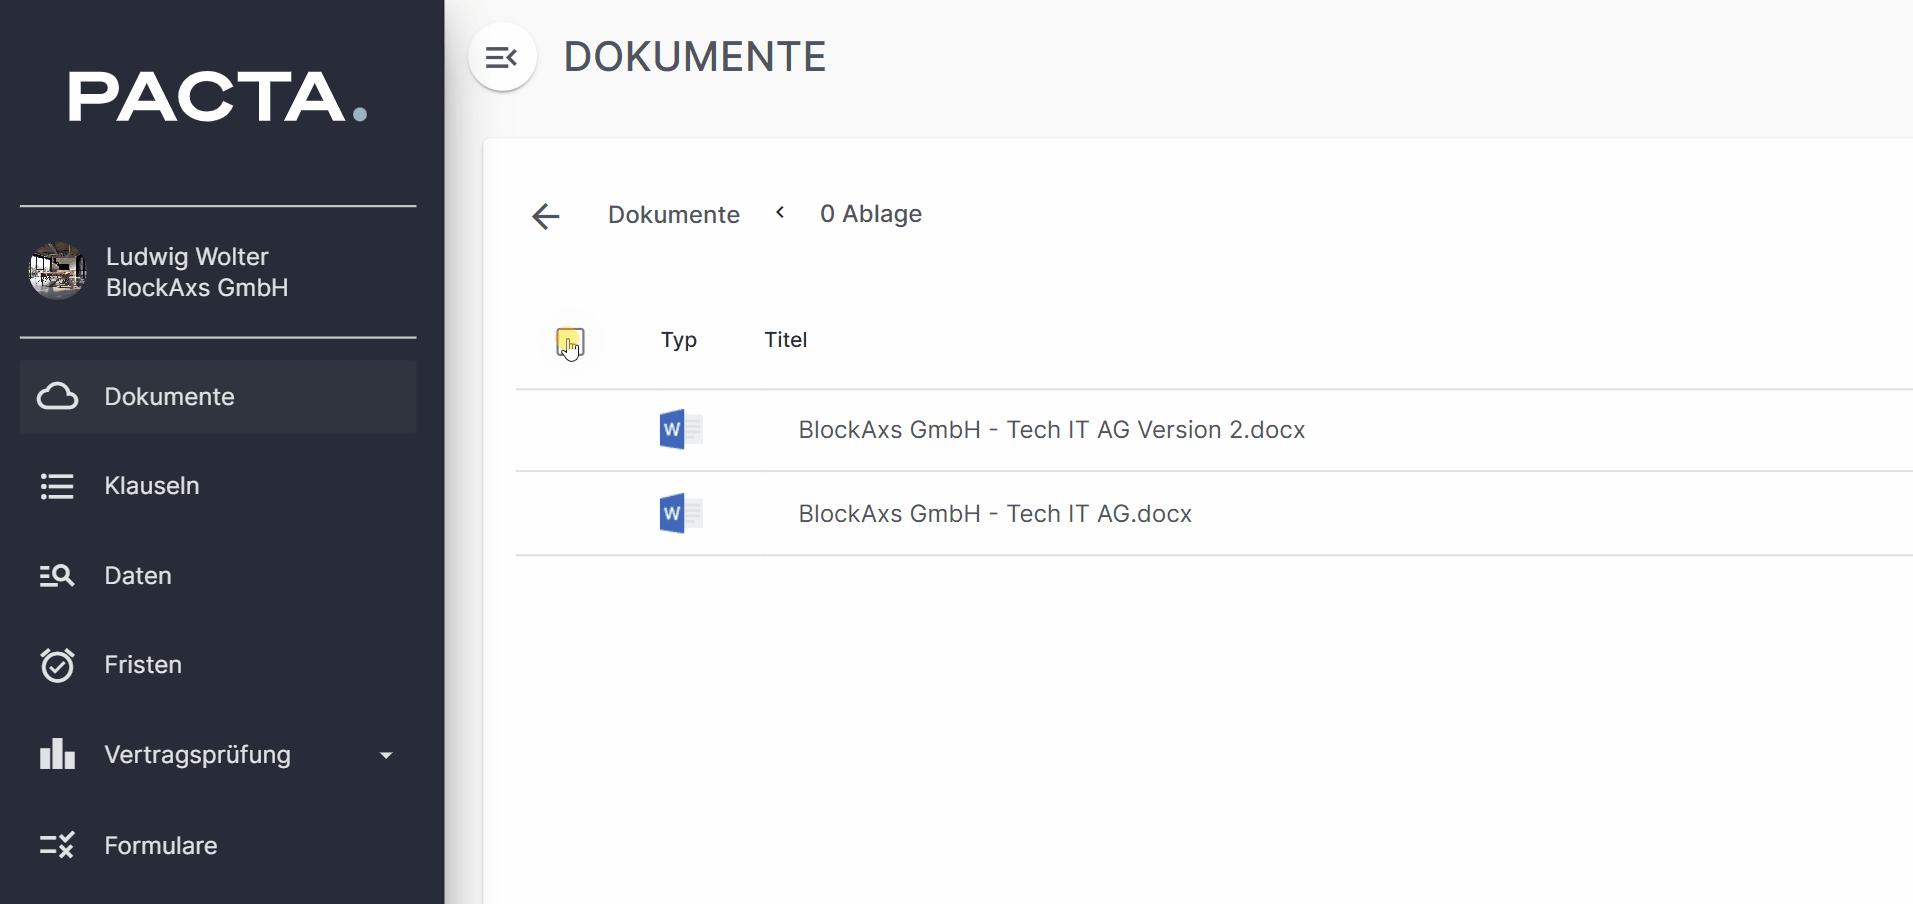Open the Dokumente menu item in the sidebar
1913x904 pixels.
(218, 397)
